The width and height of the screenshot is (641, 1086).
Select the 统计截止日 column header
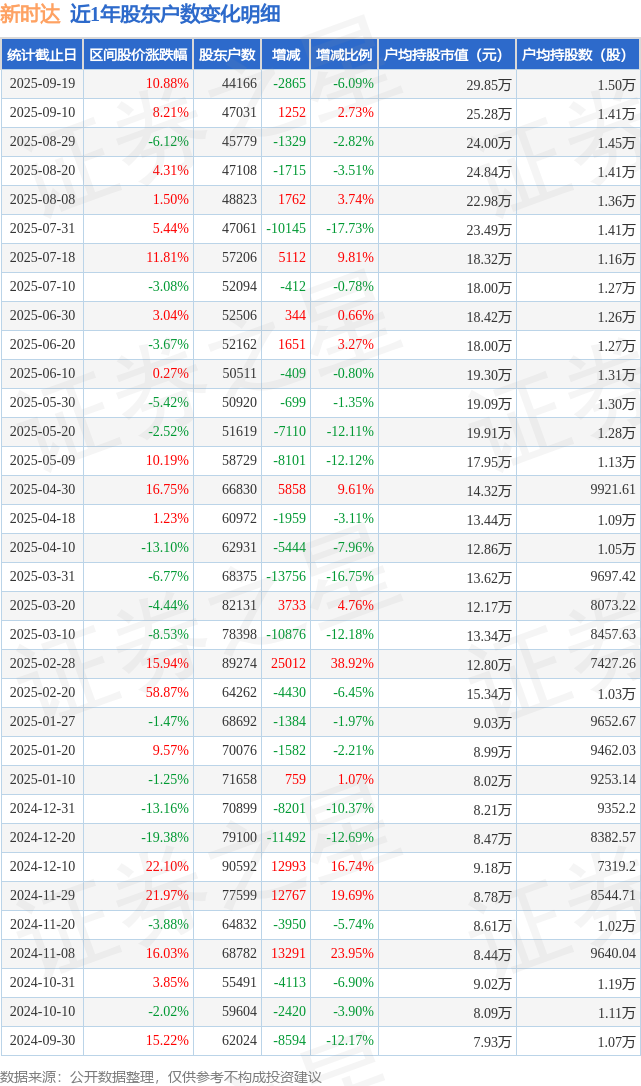pos(41,55)
